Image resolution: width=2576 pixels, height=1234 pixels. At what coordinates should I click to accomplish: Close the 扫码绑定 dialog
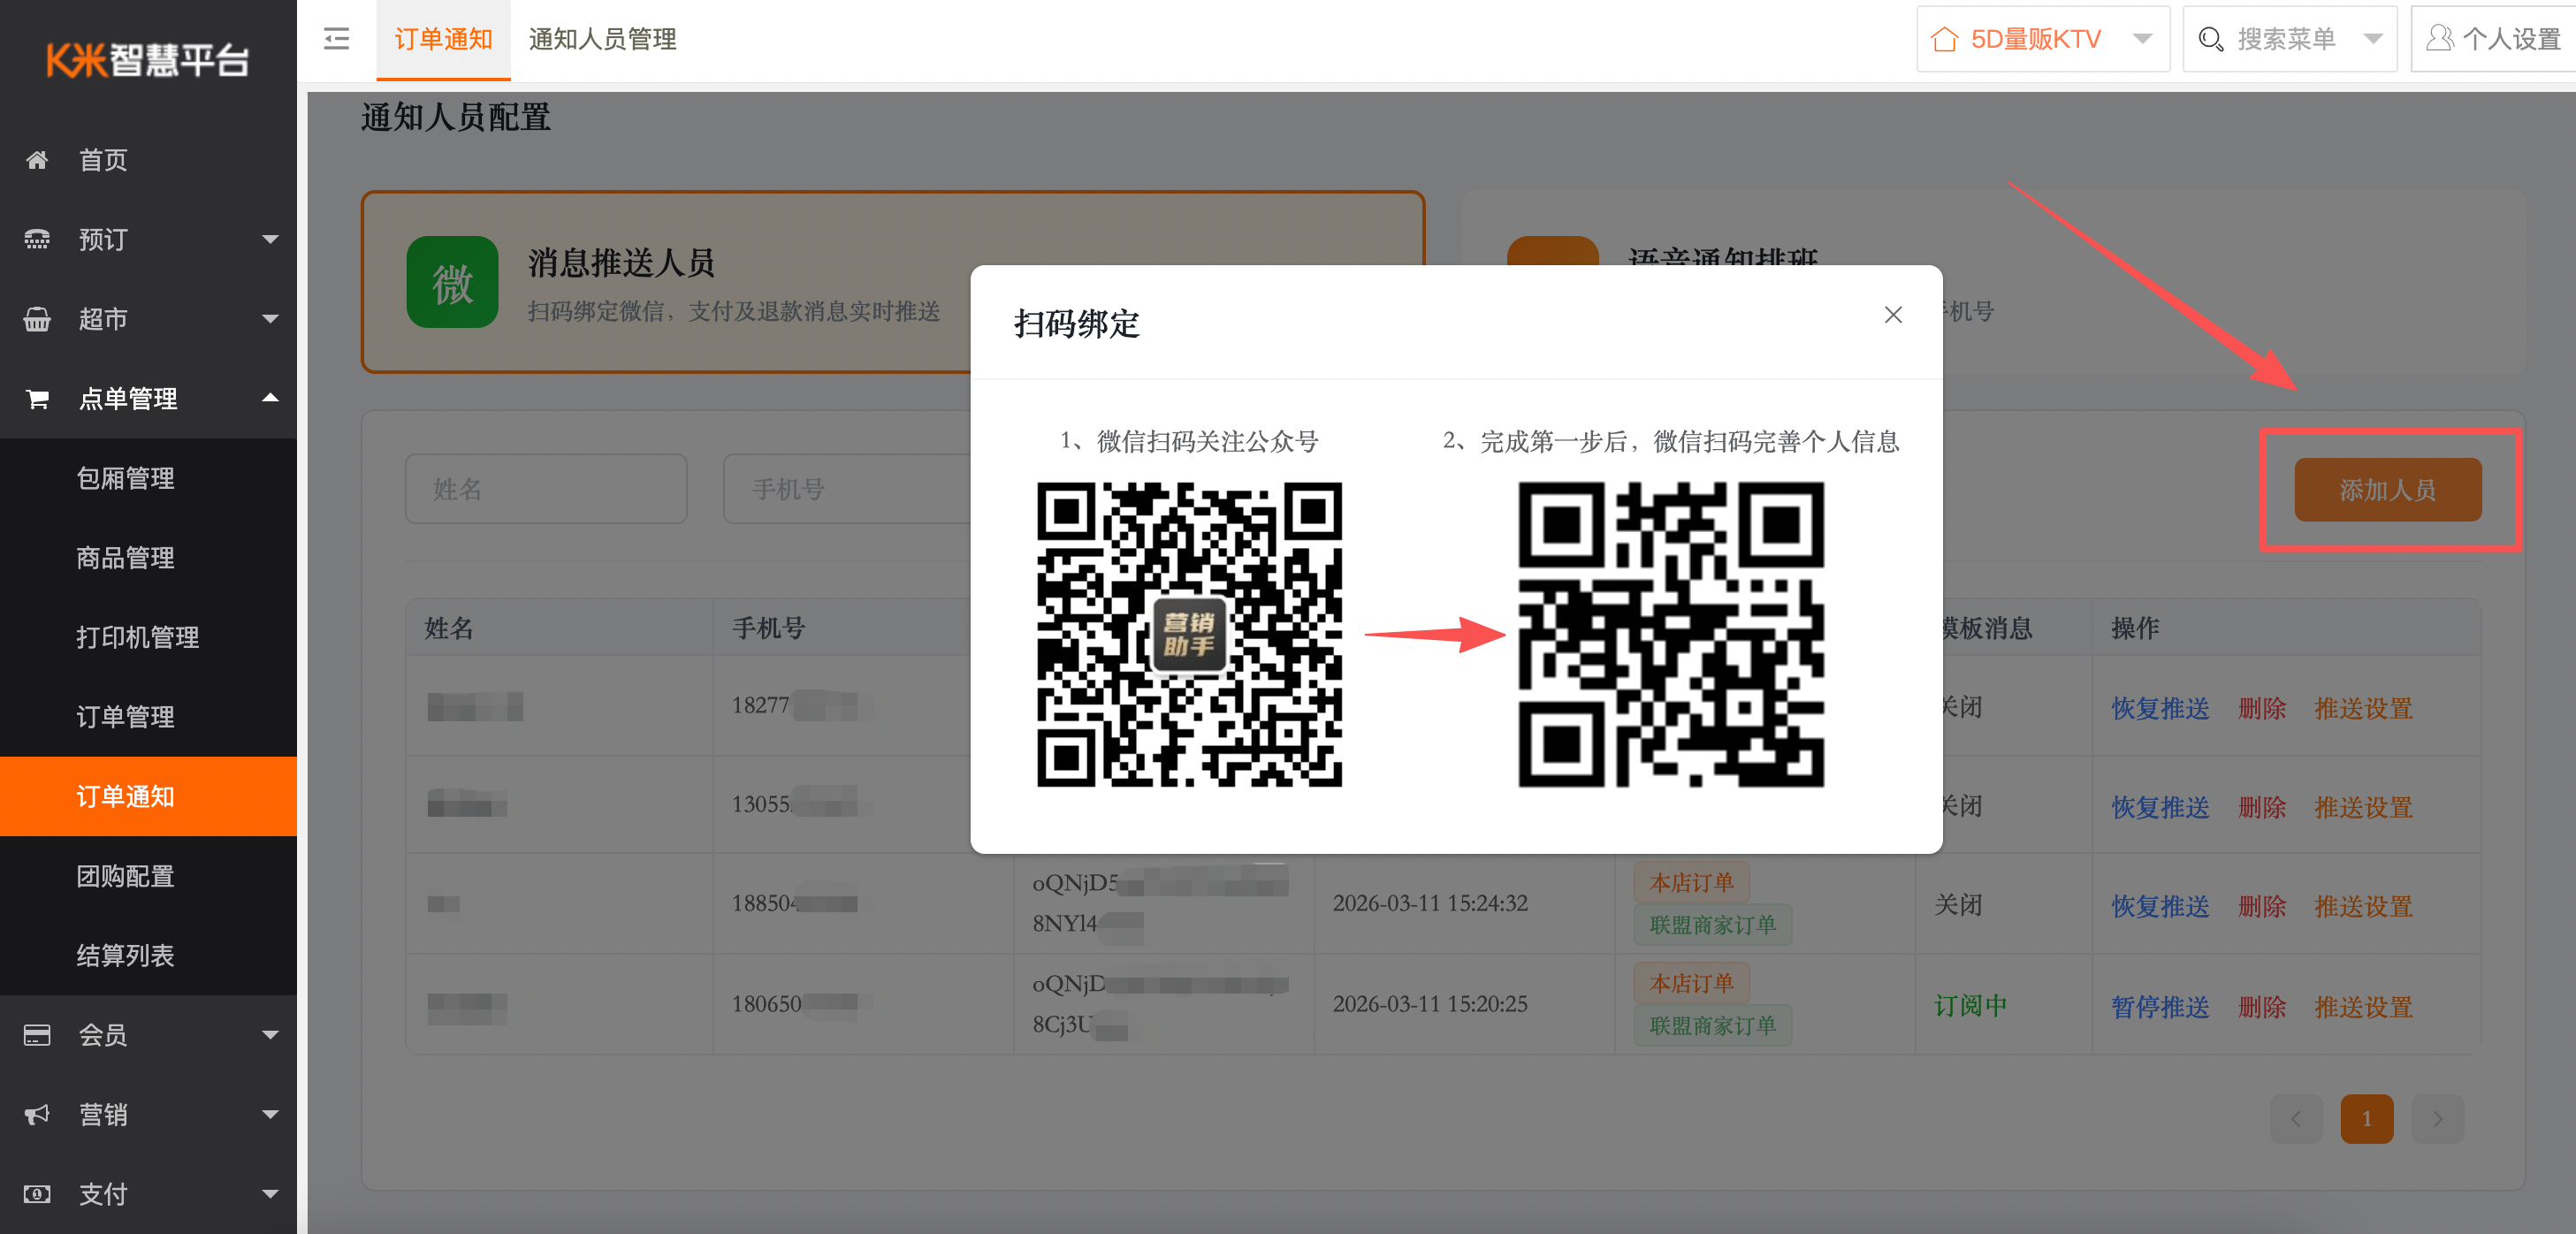pyautogui.click(x=1892, y=315)
